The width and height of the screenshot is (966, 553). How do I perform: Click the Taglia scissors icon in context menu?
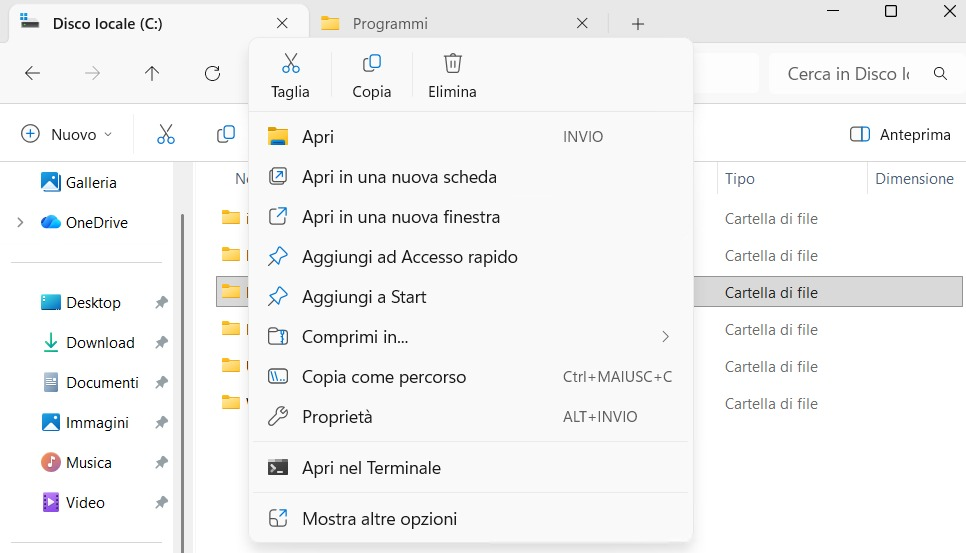pyautogui.click(x=290, y=64)
